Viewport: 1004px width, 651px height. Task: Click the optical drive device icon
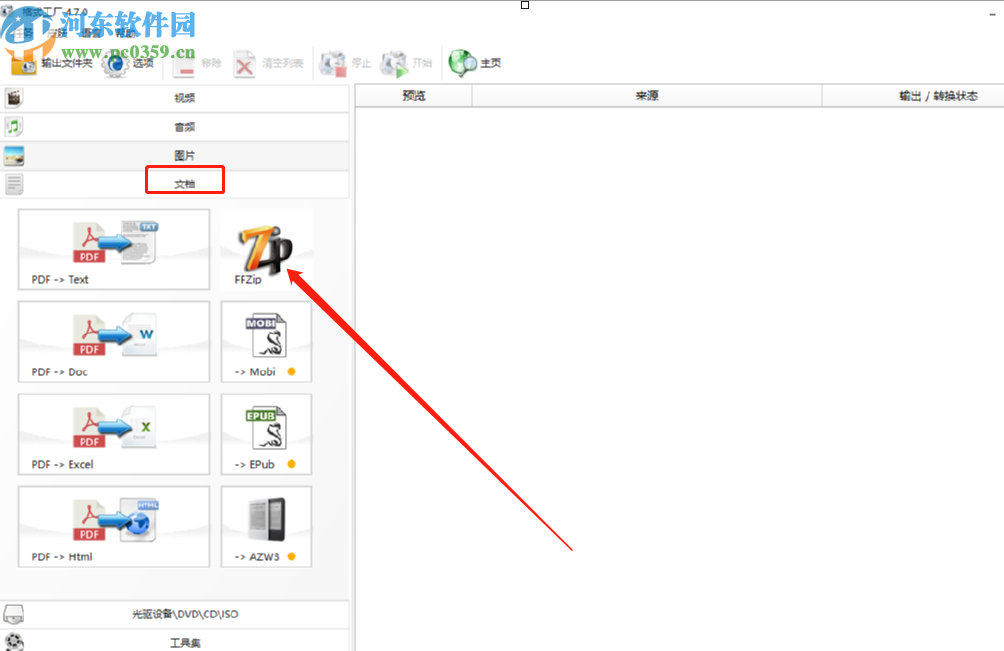tap(13, 615)
